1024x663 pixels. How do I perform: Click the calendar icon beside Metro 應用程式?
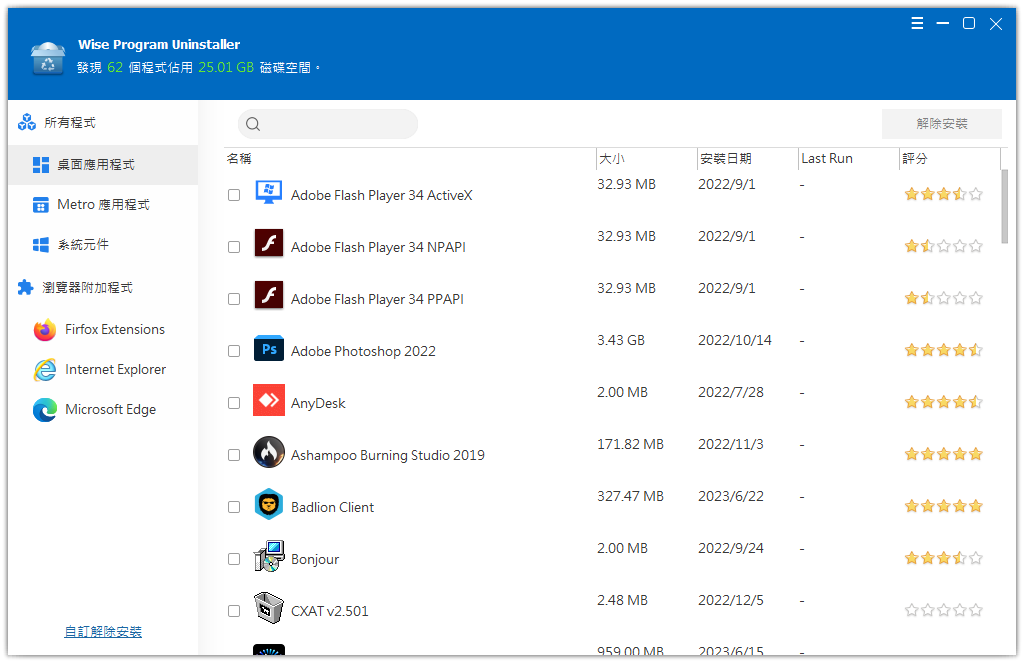(40, 205)
